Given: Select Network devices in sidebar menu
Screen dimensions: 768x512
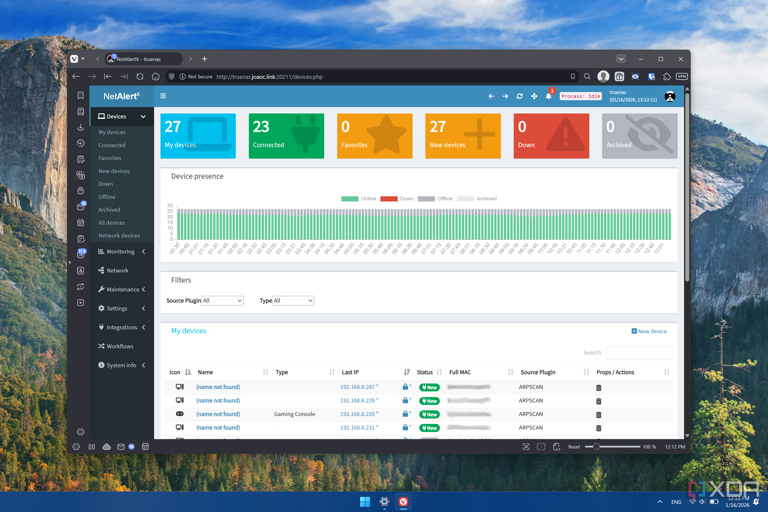Looking at the screenshot, I should click(x=119, y=236).
